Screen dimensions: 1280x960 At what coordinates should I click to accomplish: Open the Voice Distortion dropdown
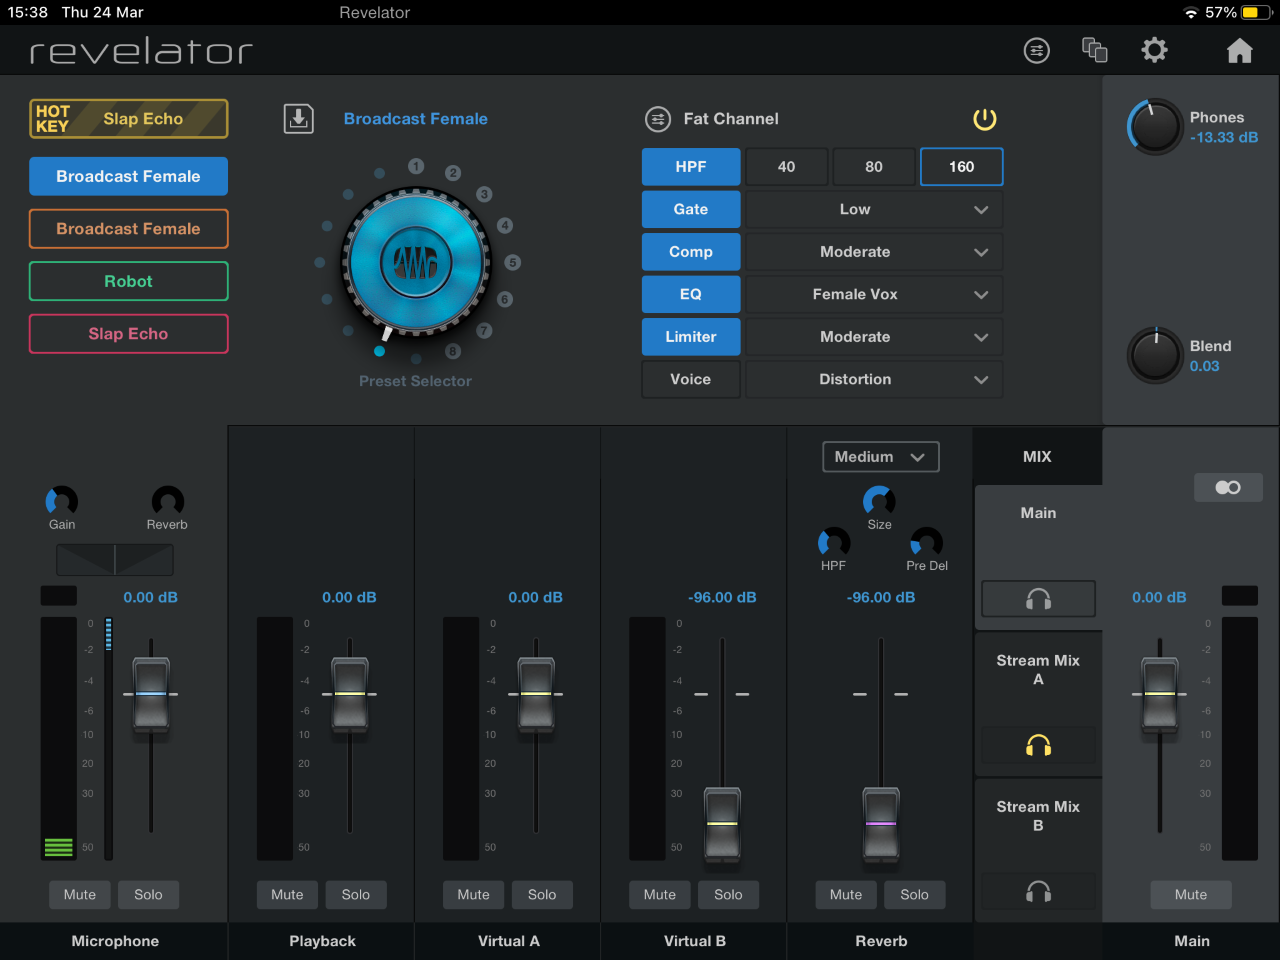[x=874, y=379]
